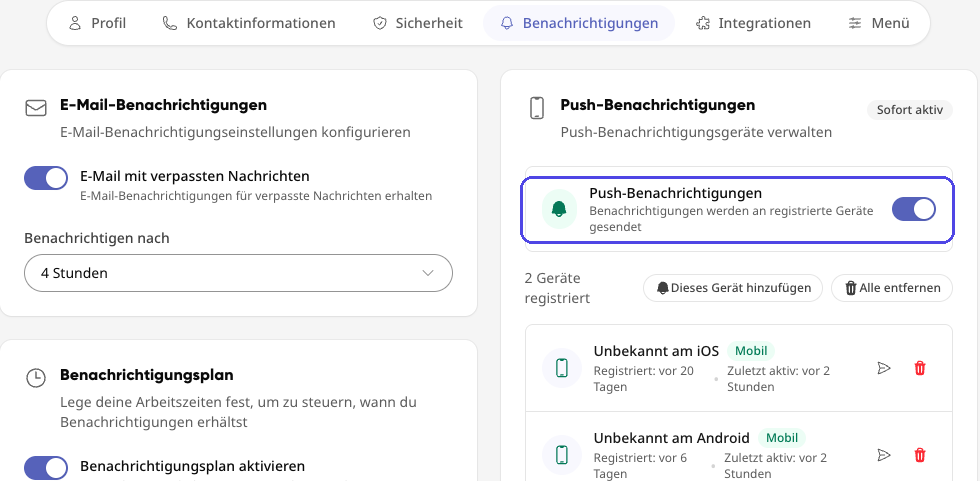Go to the Integrationen tab
This screenshot has height=481, width=980.
[753, 23]
